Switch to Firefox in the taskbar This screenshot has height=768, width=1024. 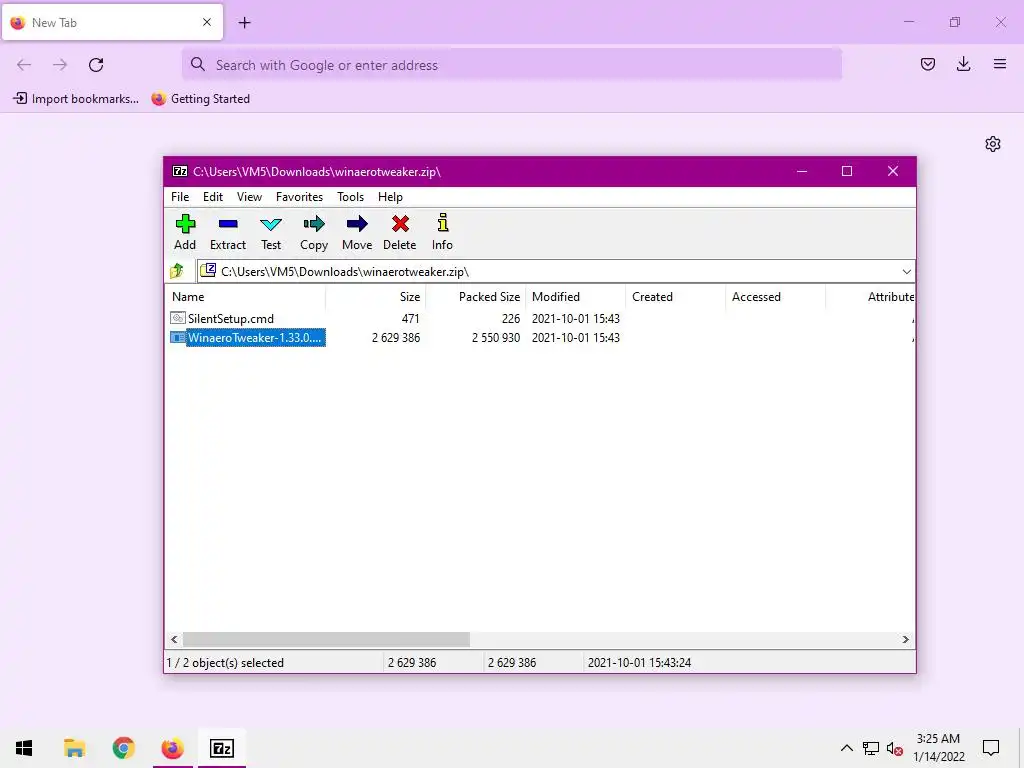172,748
